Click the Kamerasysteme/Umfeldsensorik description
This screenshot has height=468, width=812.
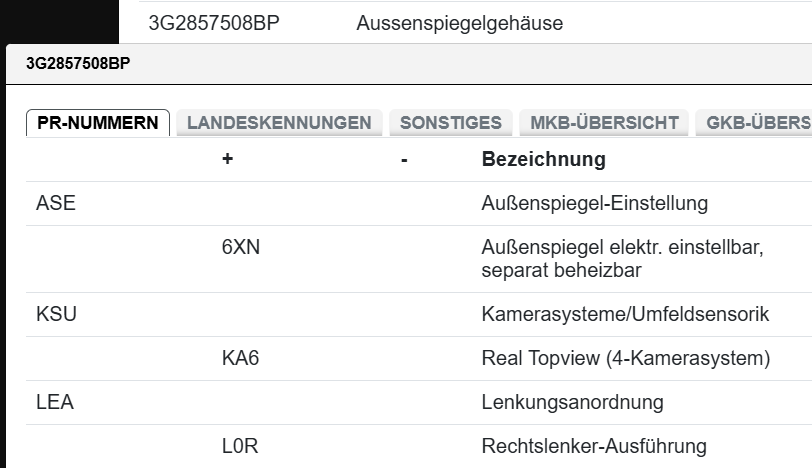coord(625,314)
